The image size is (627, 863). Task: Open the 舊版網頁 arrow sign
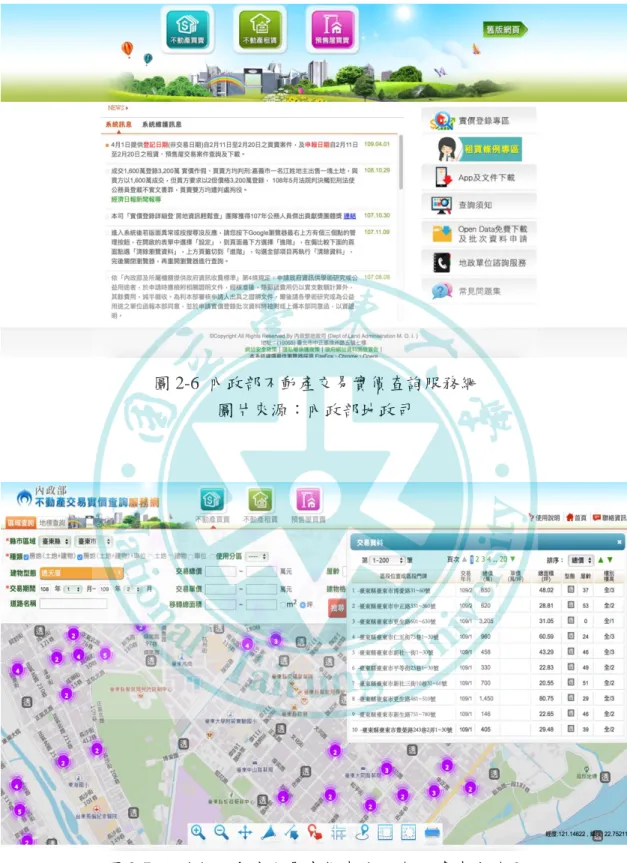pyautogui.click(x=505, y=30)
